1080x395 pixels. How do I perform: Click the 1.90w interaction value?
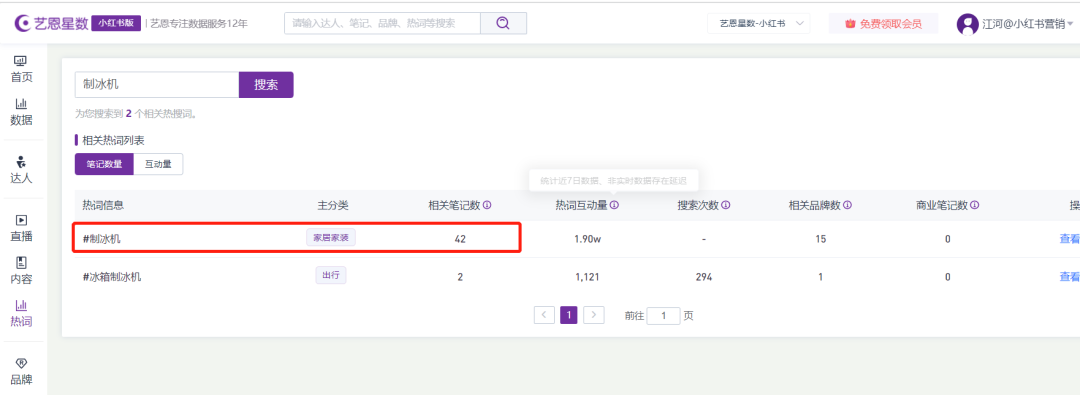[x=588, y=239]
